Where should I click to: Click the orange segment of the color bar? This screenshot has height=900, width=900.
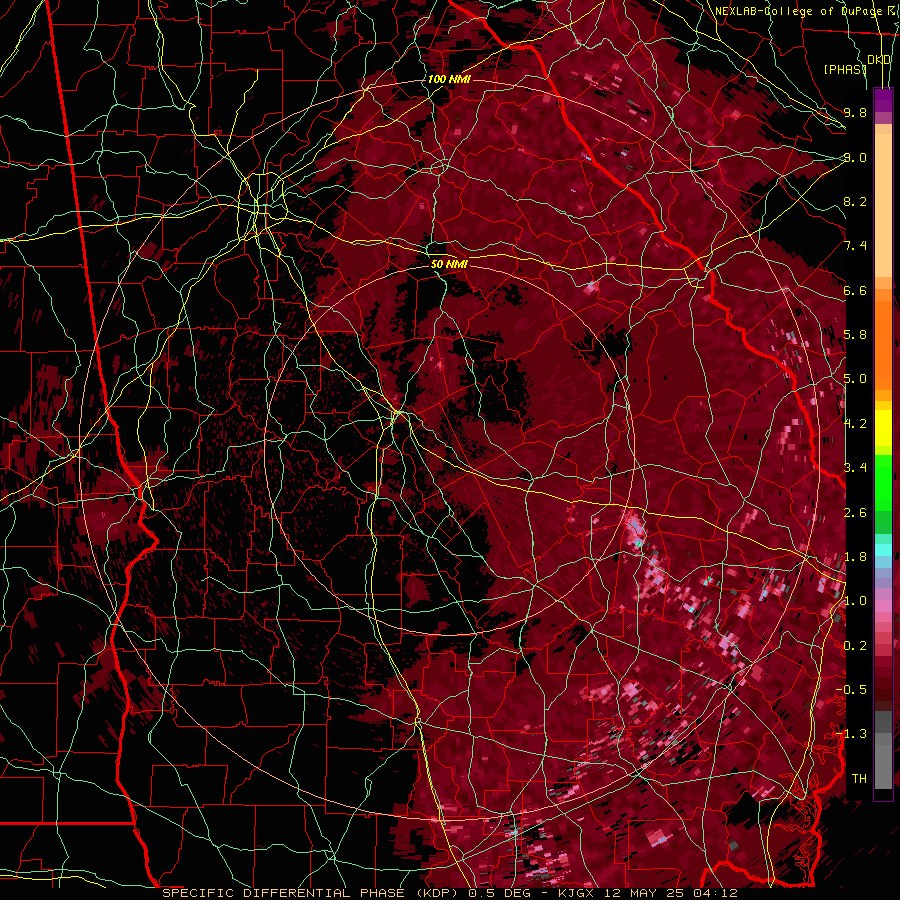(883, 339)
